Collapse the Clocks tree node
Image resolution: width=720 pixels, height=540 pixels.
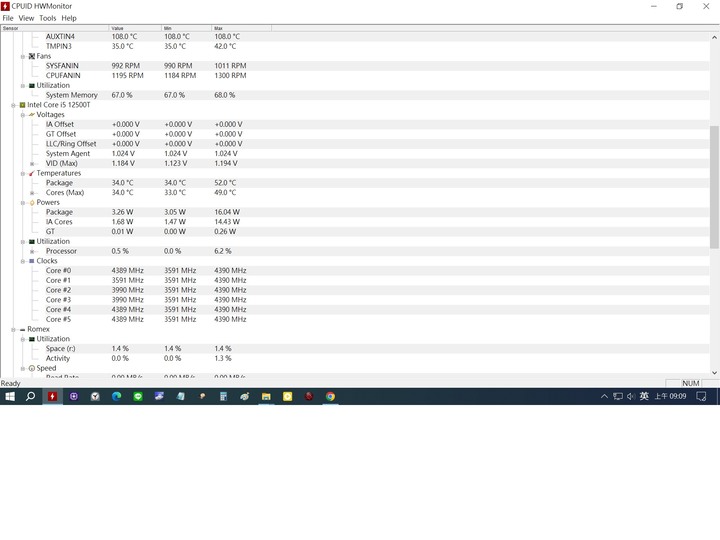coord(22,261)
